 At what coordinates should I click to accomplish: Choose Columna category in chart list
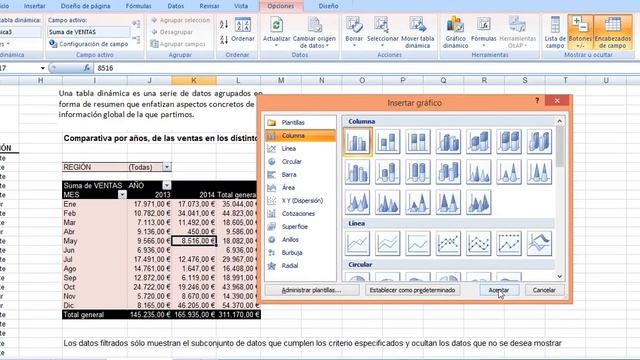tap(300, 136)
